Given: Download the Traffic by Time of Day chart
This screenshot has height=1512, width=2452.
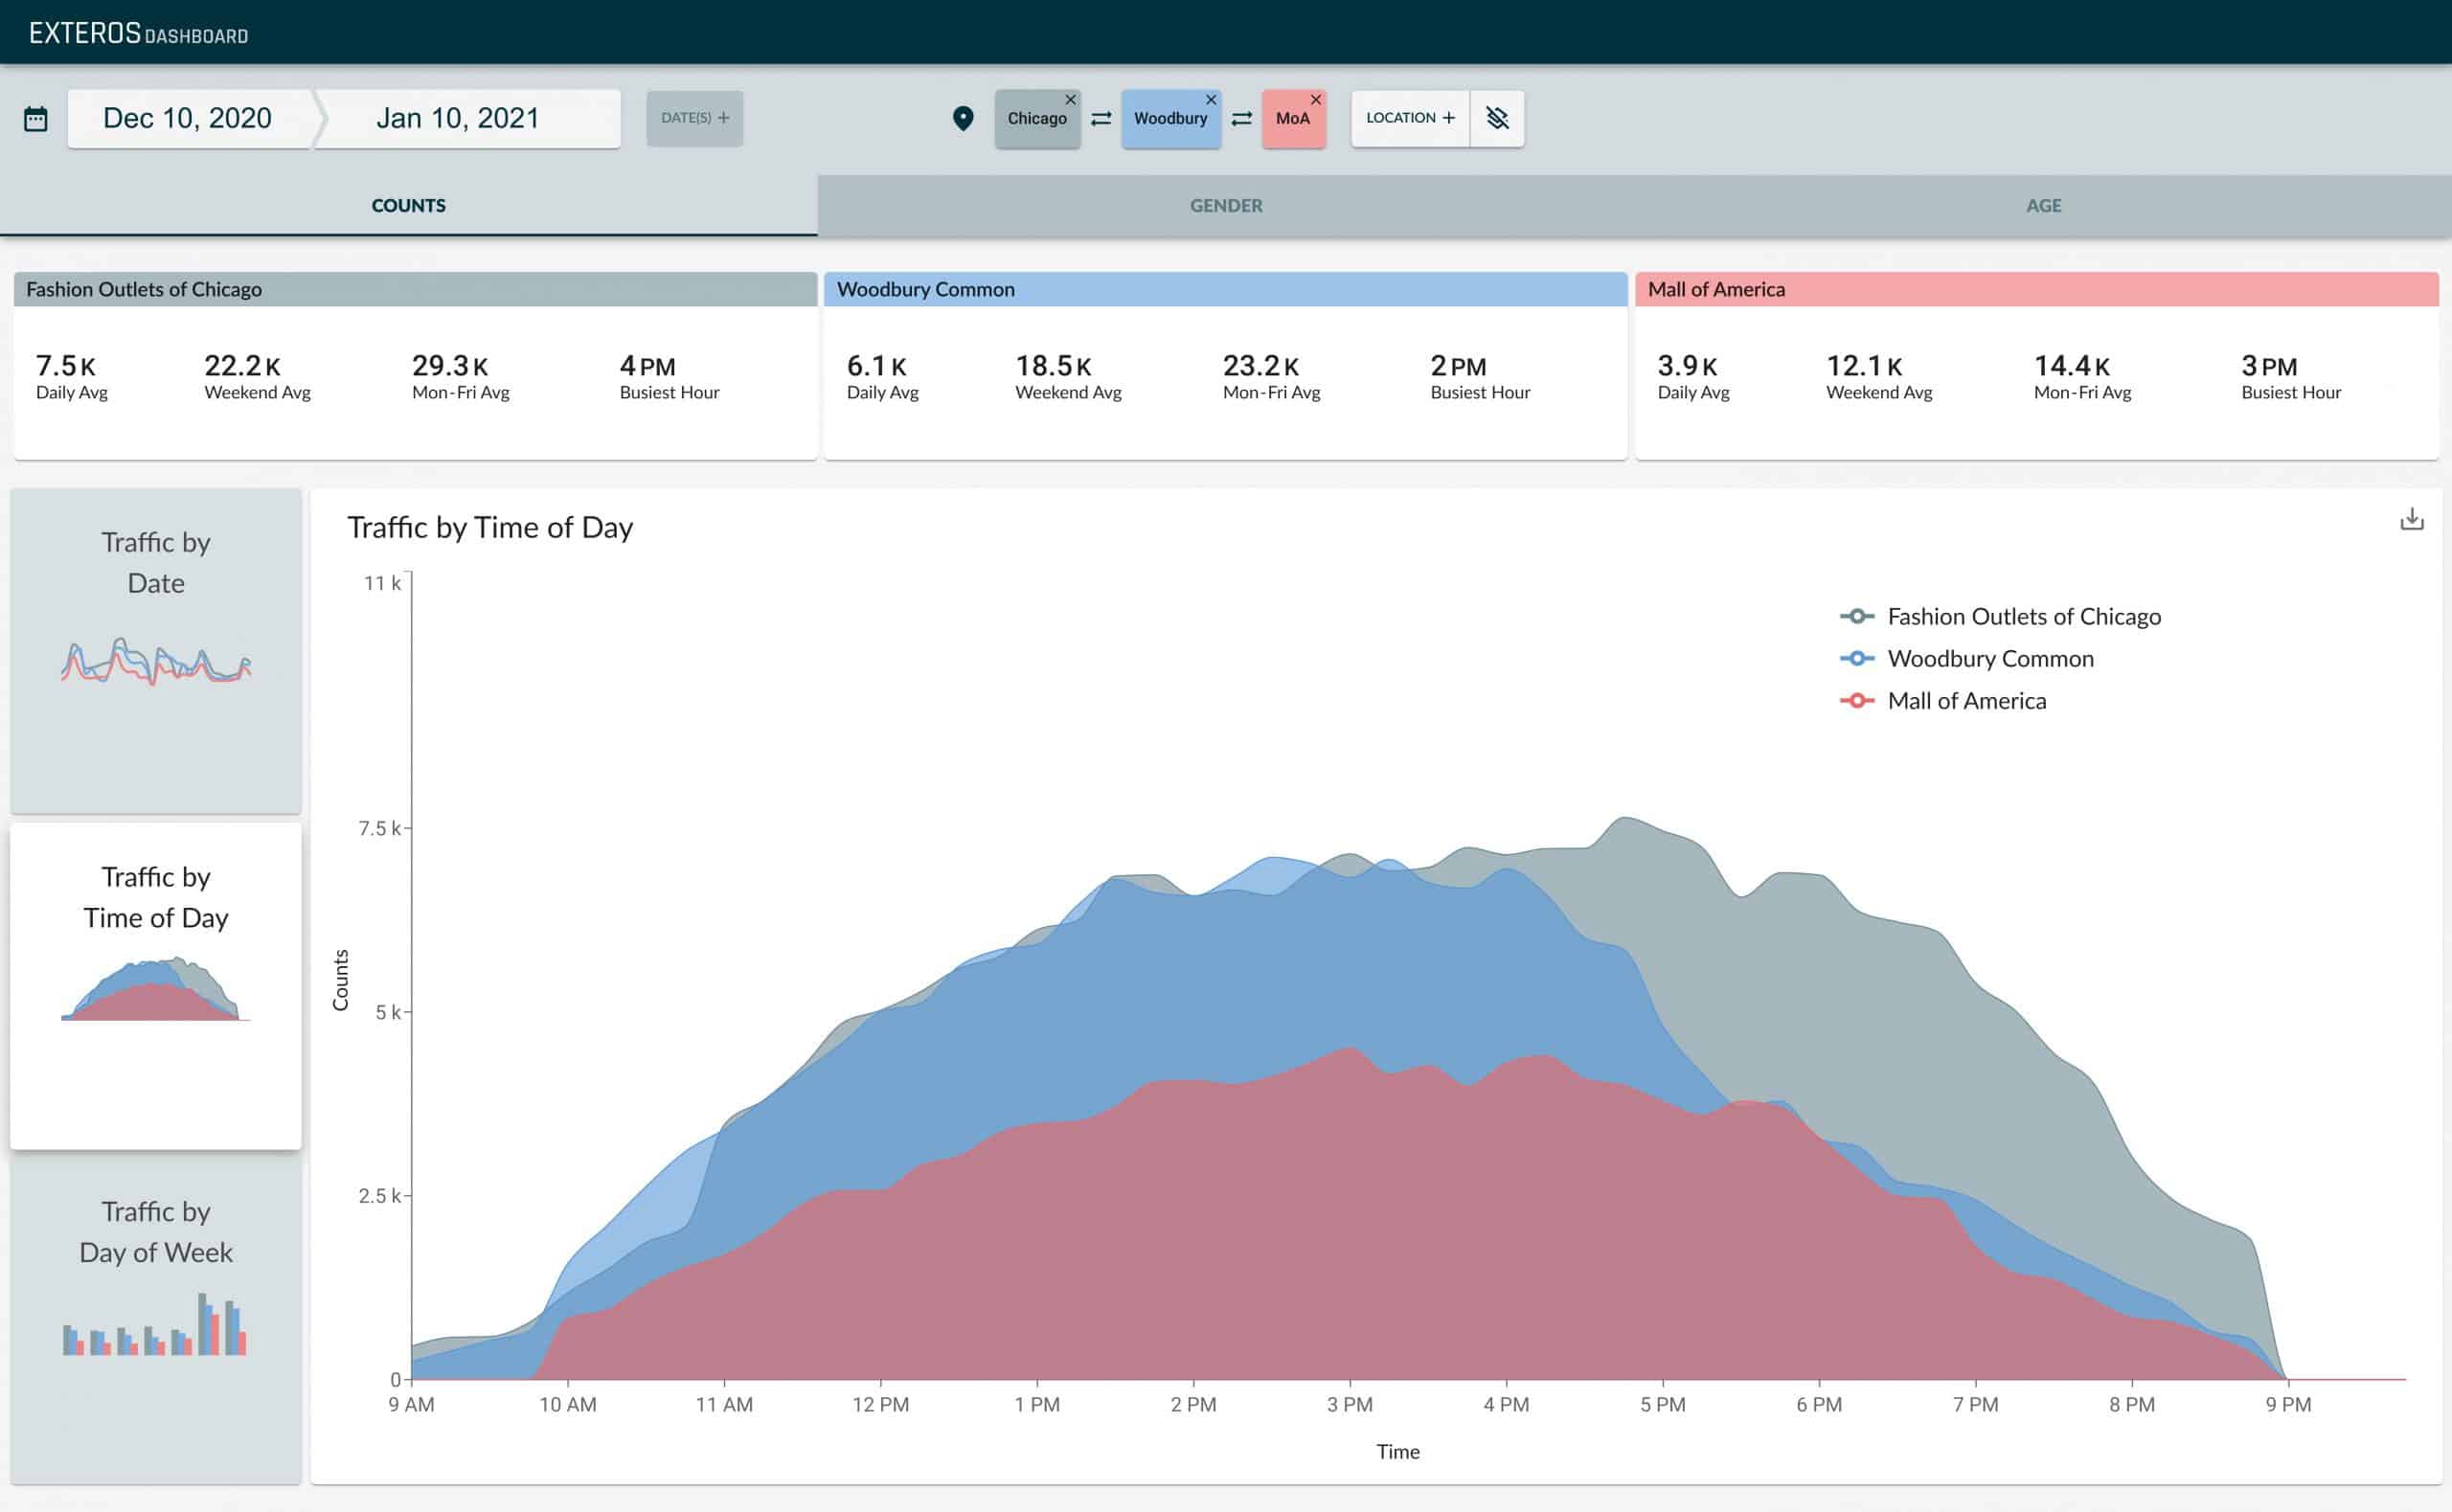Looking at the screenshot, I should coord(2411,519).
